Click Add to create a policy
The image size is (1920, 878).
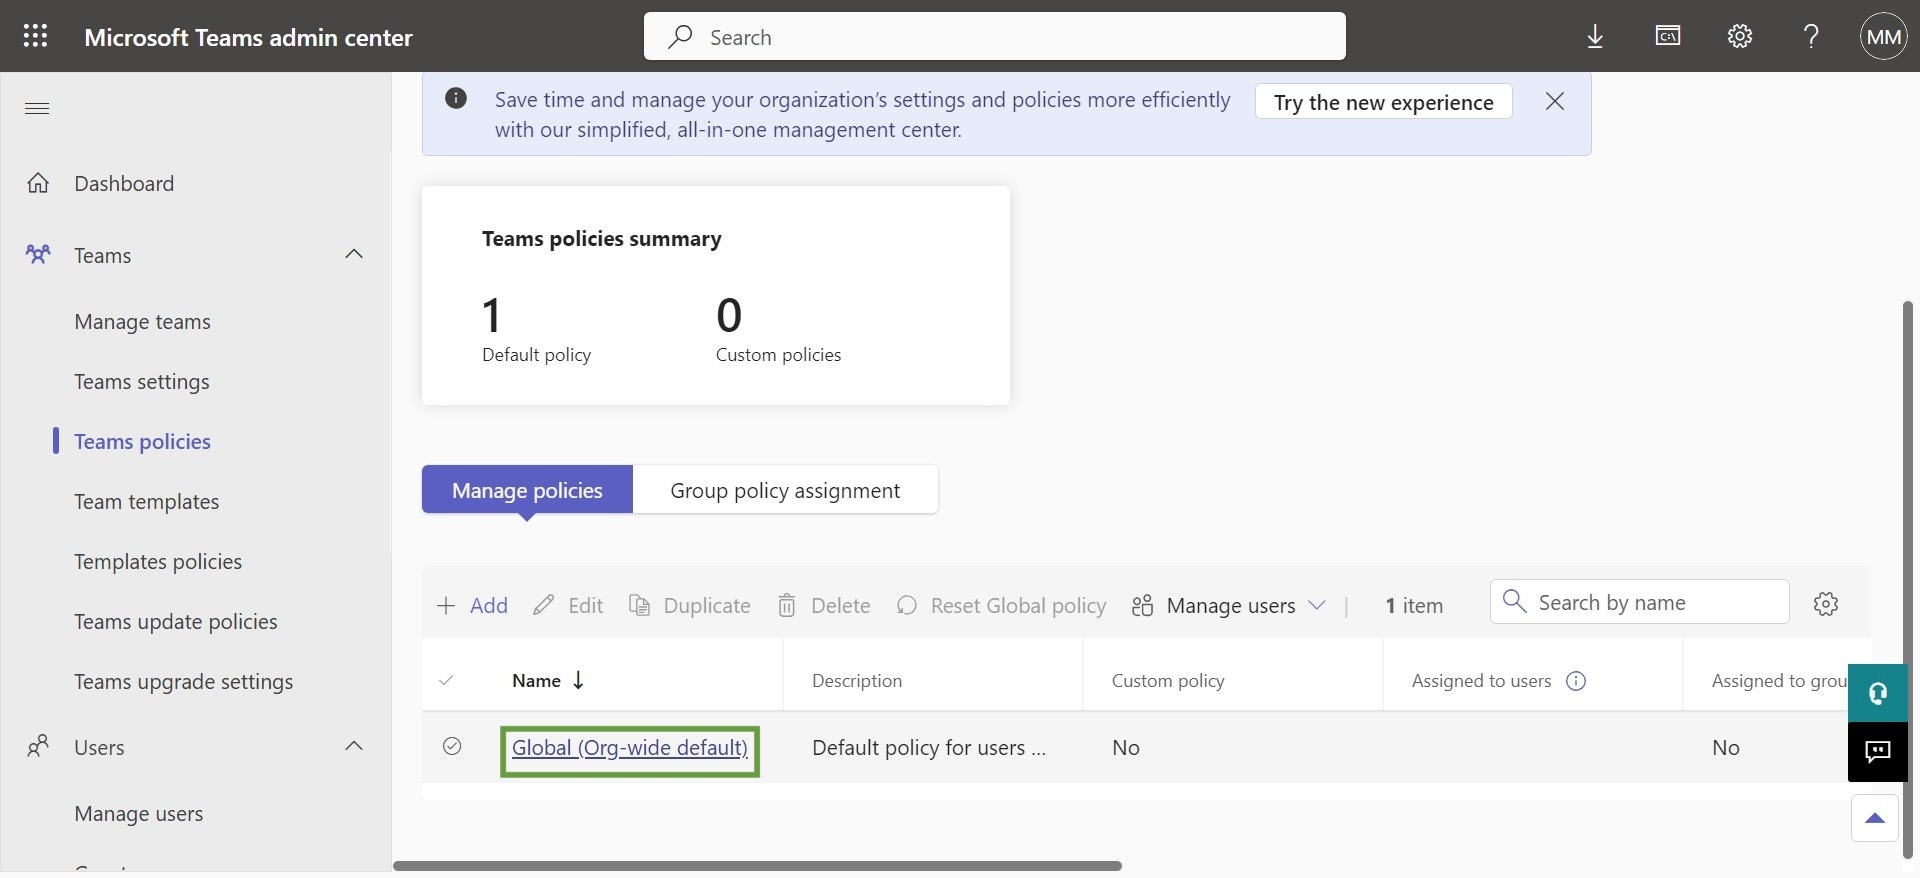473,605
